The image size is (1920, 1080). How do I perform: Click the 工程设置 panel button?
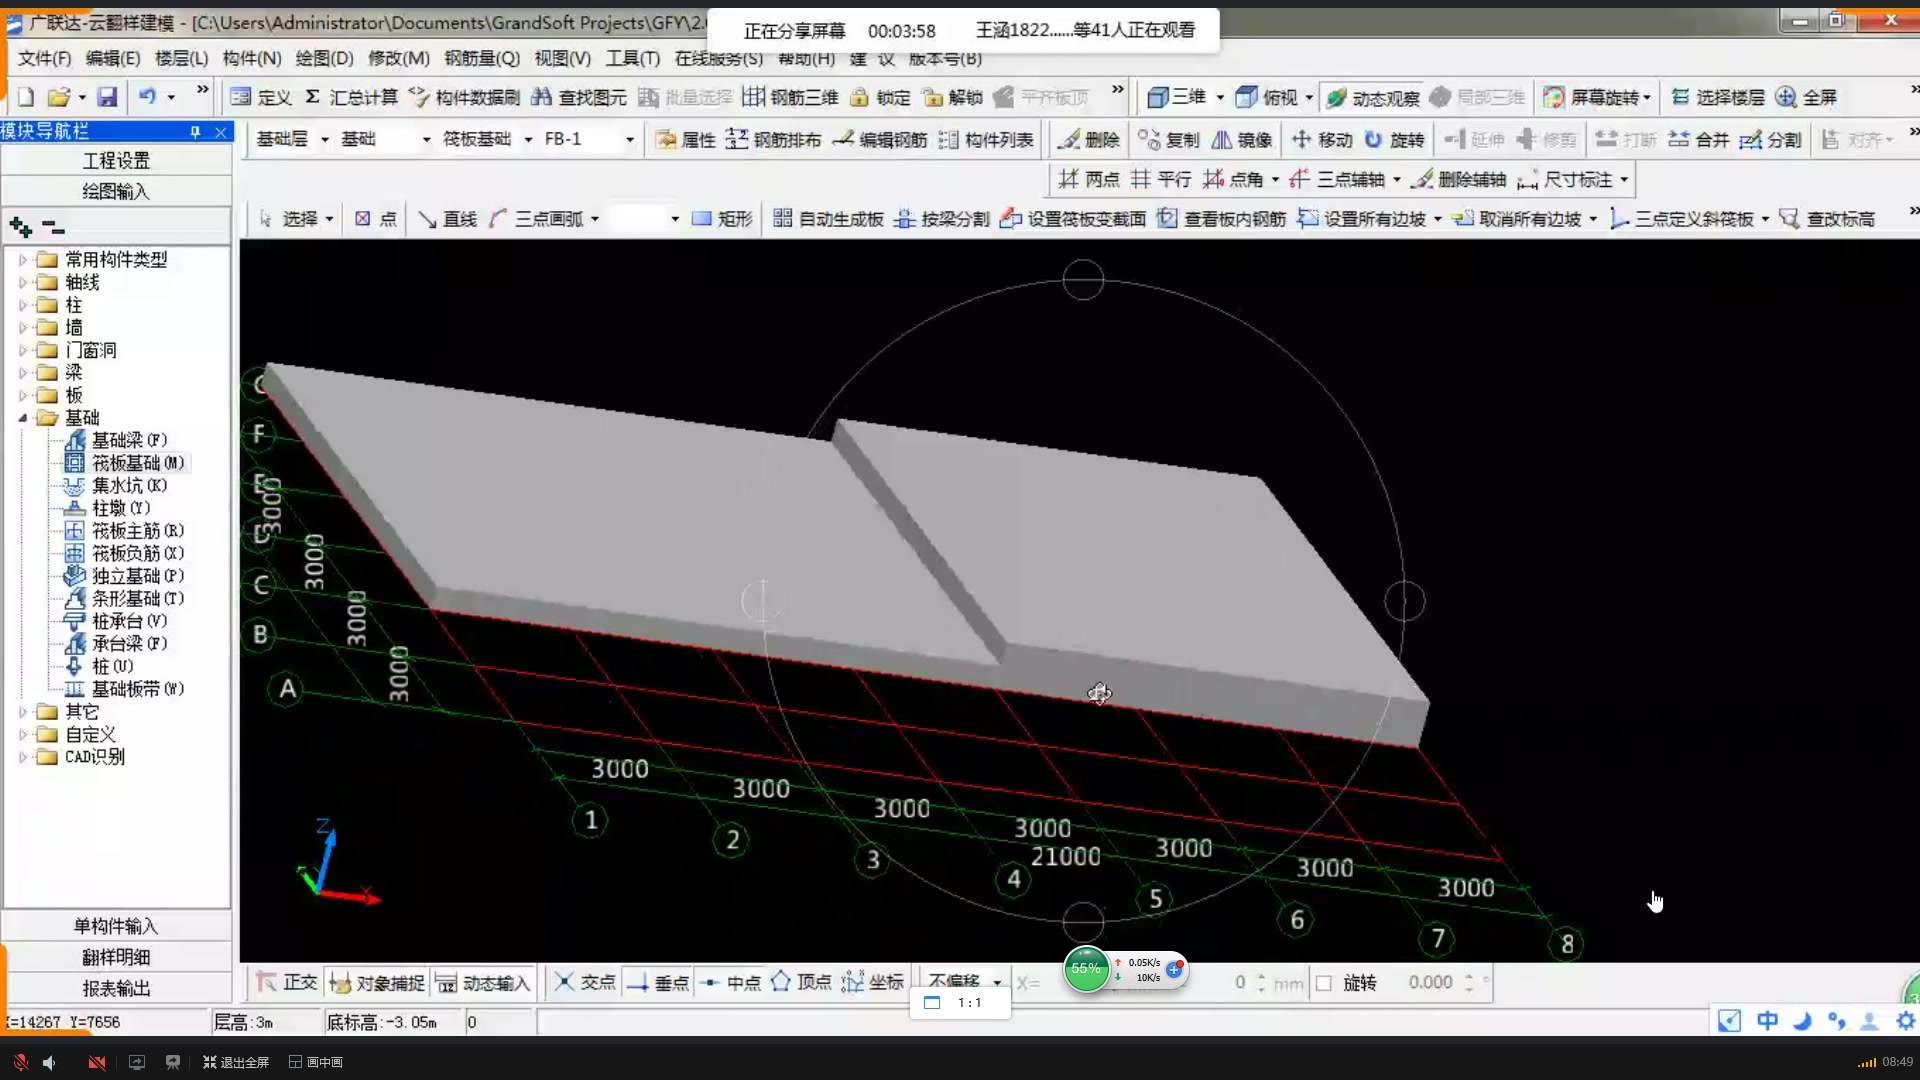[116, 160]
